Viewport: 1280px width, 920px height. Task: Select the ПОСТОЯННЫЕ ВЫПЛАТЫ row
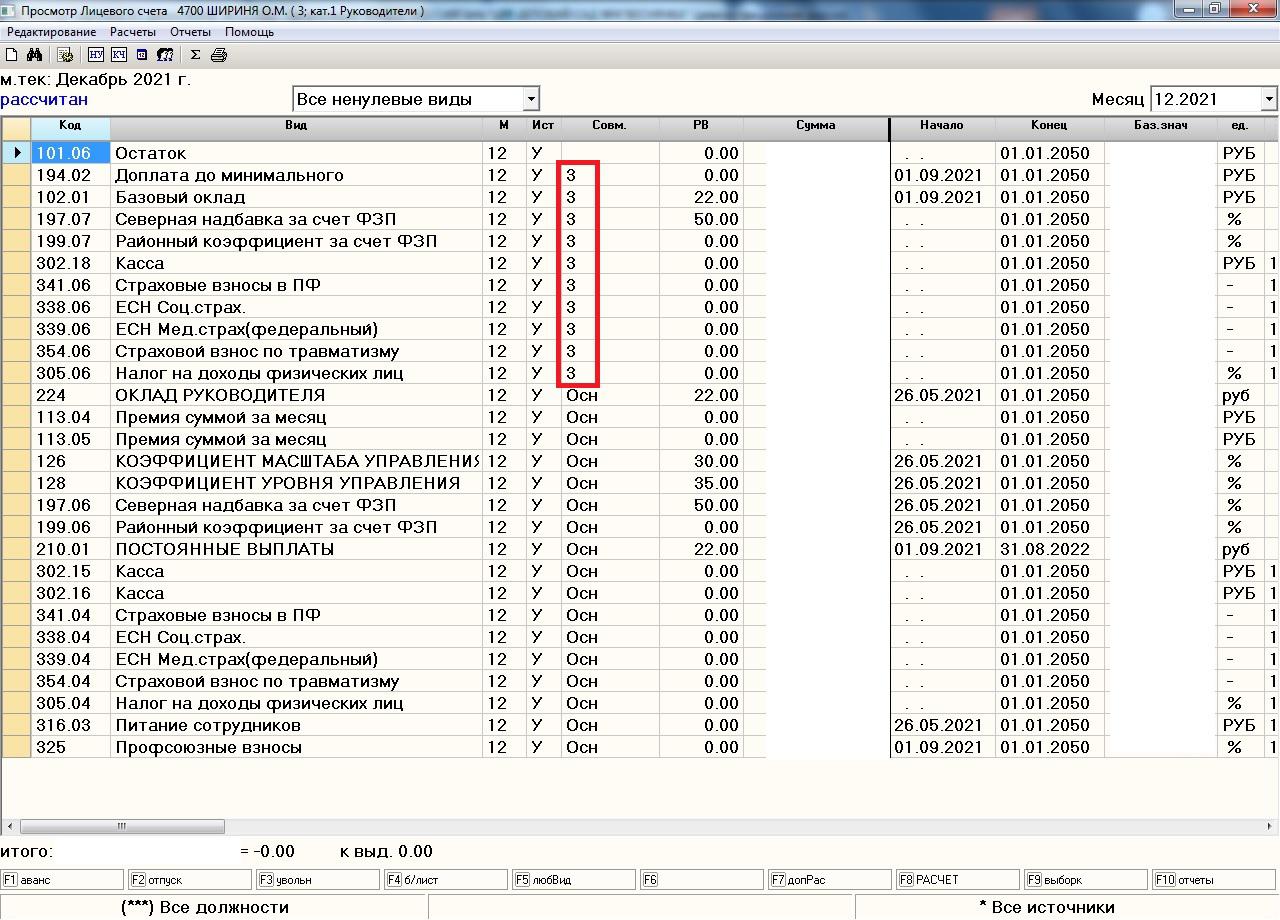click(640, 549)
